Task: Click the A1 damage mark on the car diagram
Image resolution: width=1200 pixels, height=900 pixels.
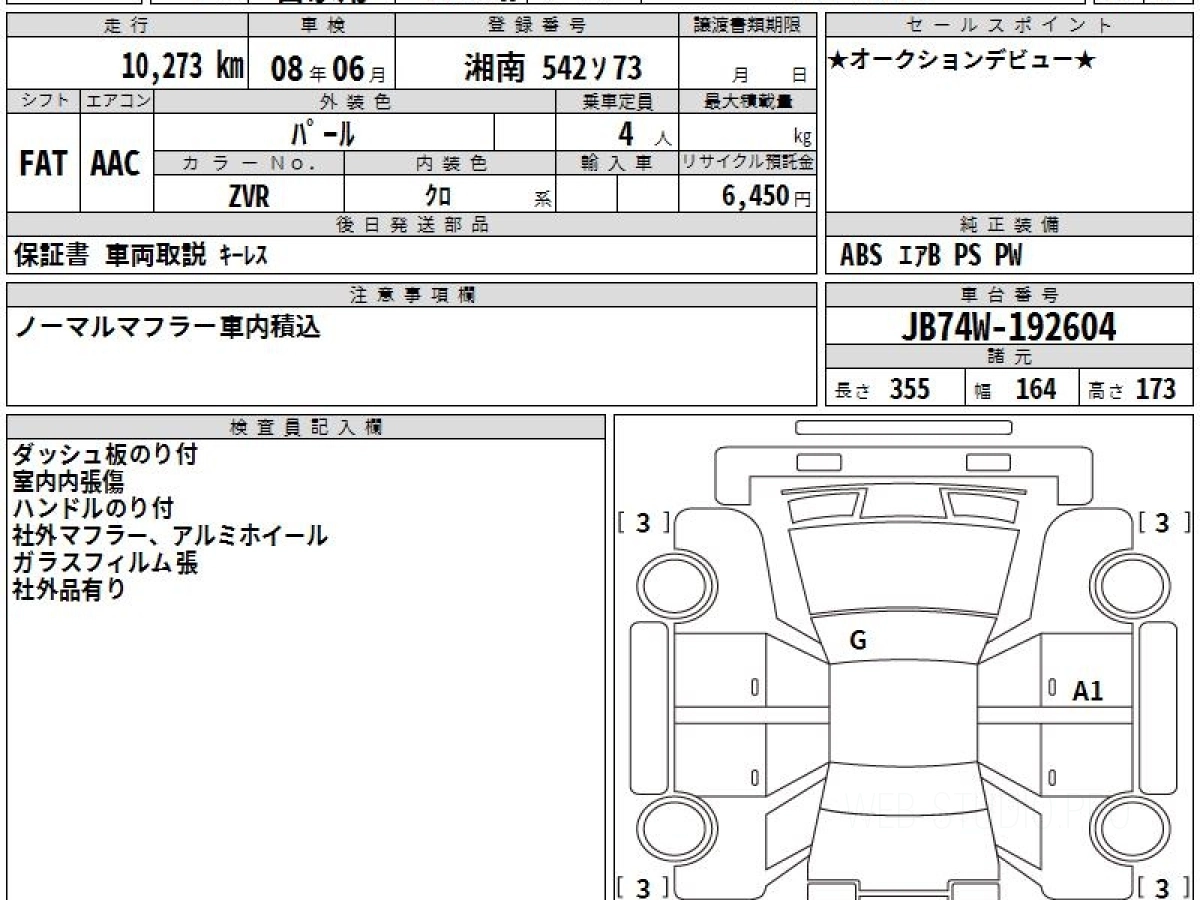Action: click(x=1087, y=691)
